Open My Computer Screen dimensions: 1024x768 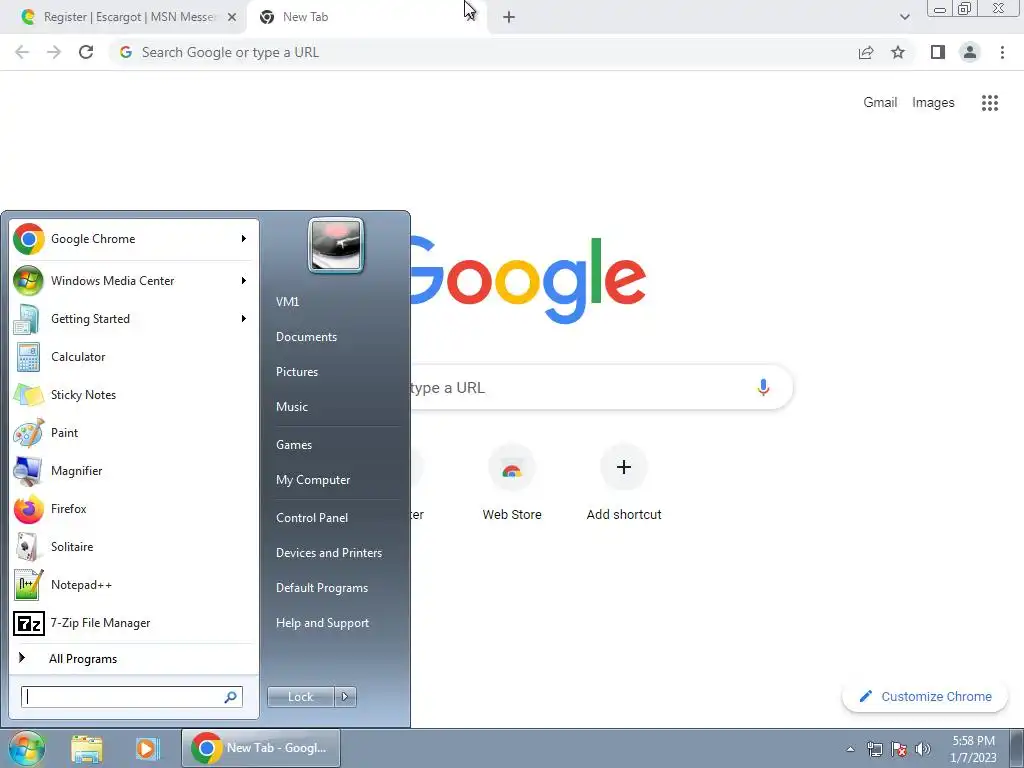313,480
